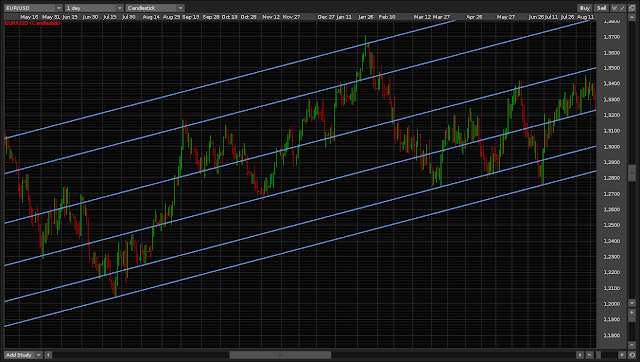Click the Aug 11 date label

(586, 17)
